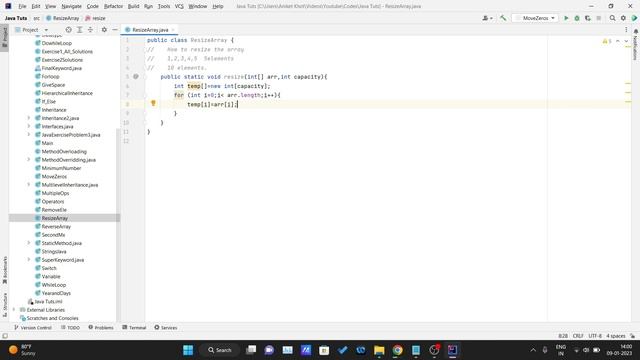Open the Edit menu
This screenshot has width=640, height=360.
click(x=36, y=6)
